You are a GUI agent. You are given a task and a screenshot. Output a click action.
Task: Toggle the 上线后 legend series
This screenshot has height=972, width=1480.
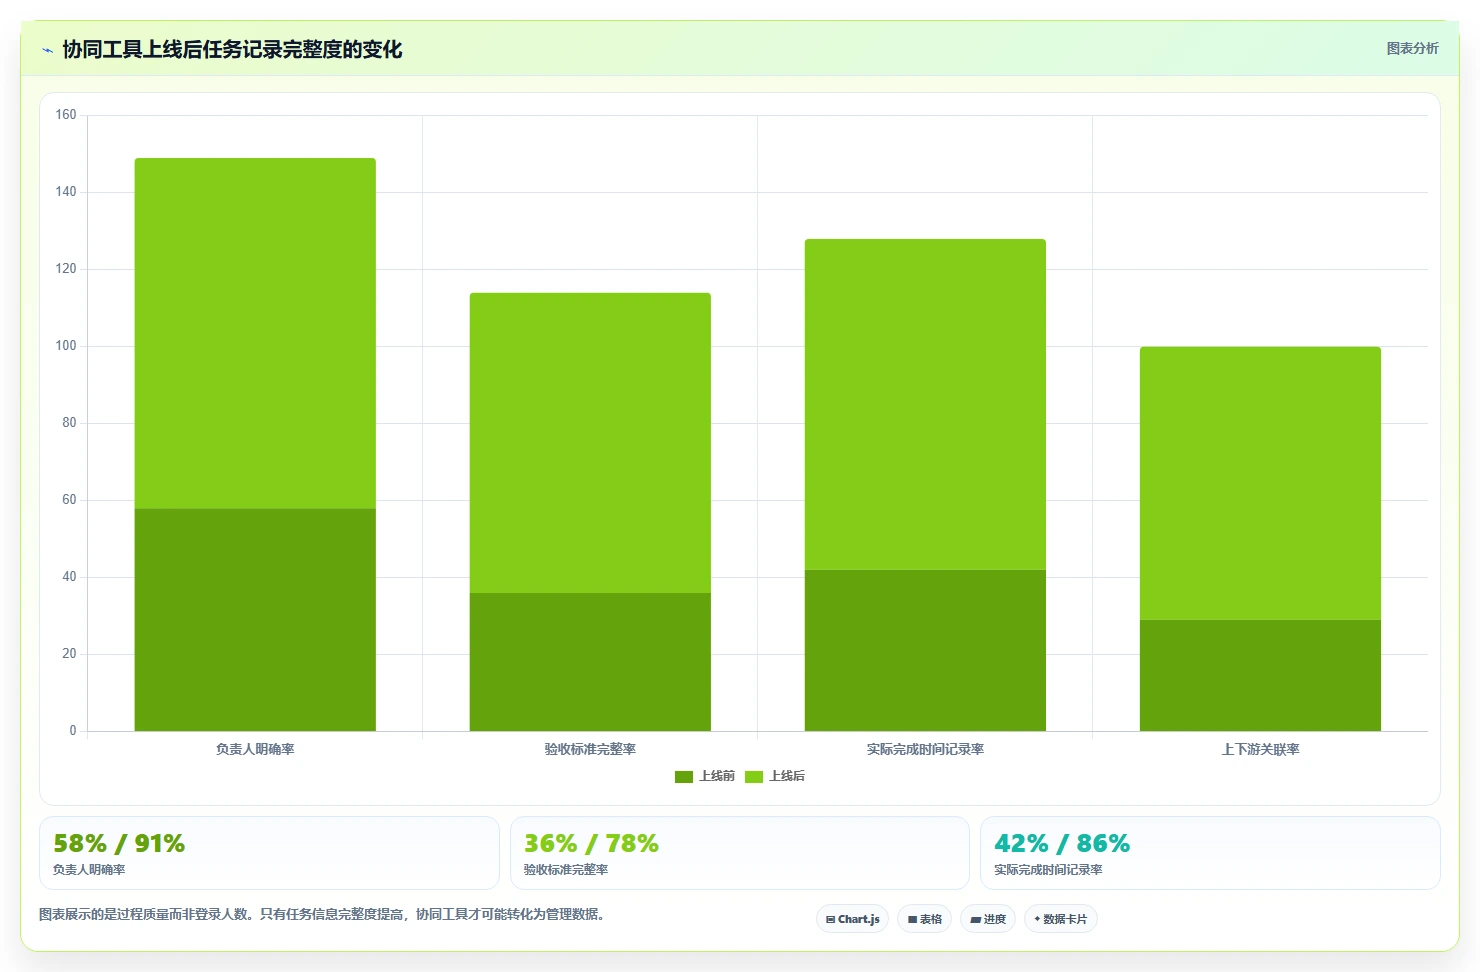[x=775, y=776]
